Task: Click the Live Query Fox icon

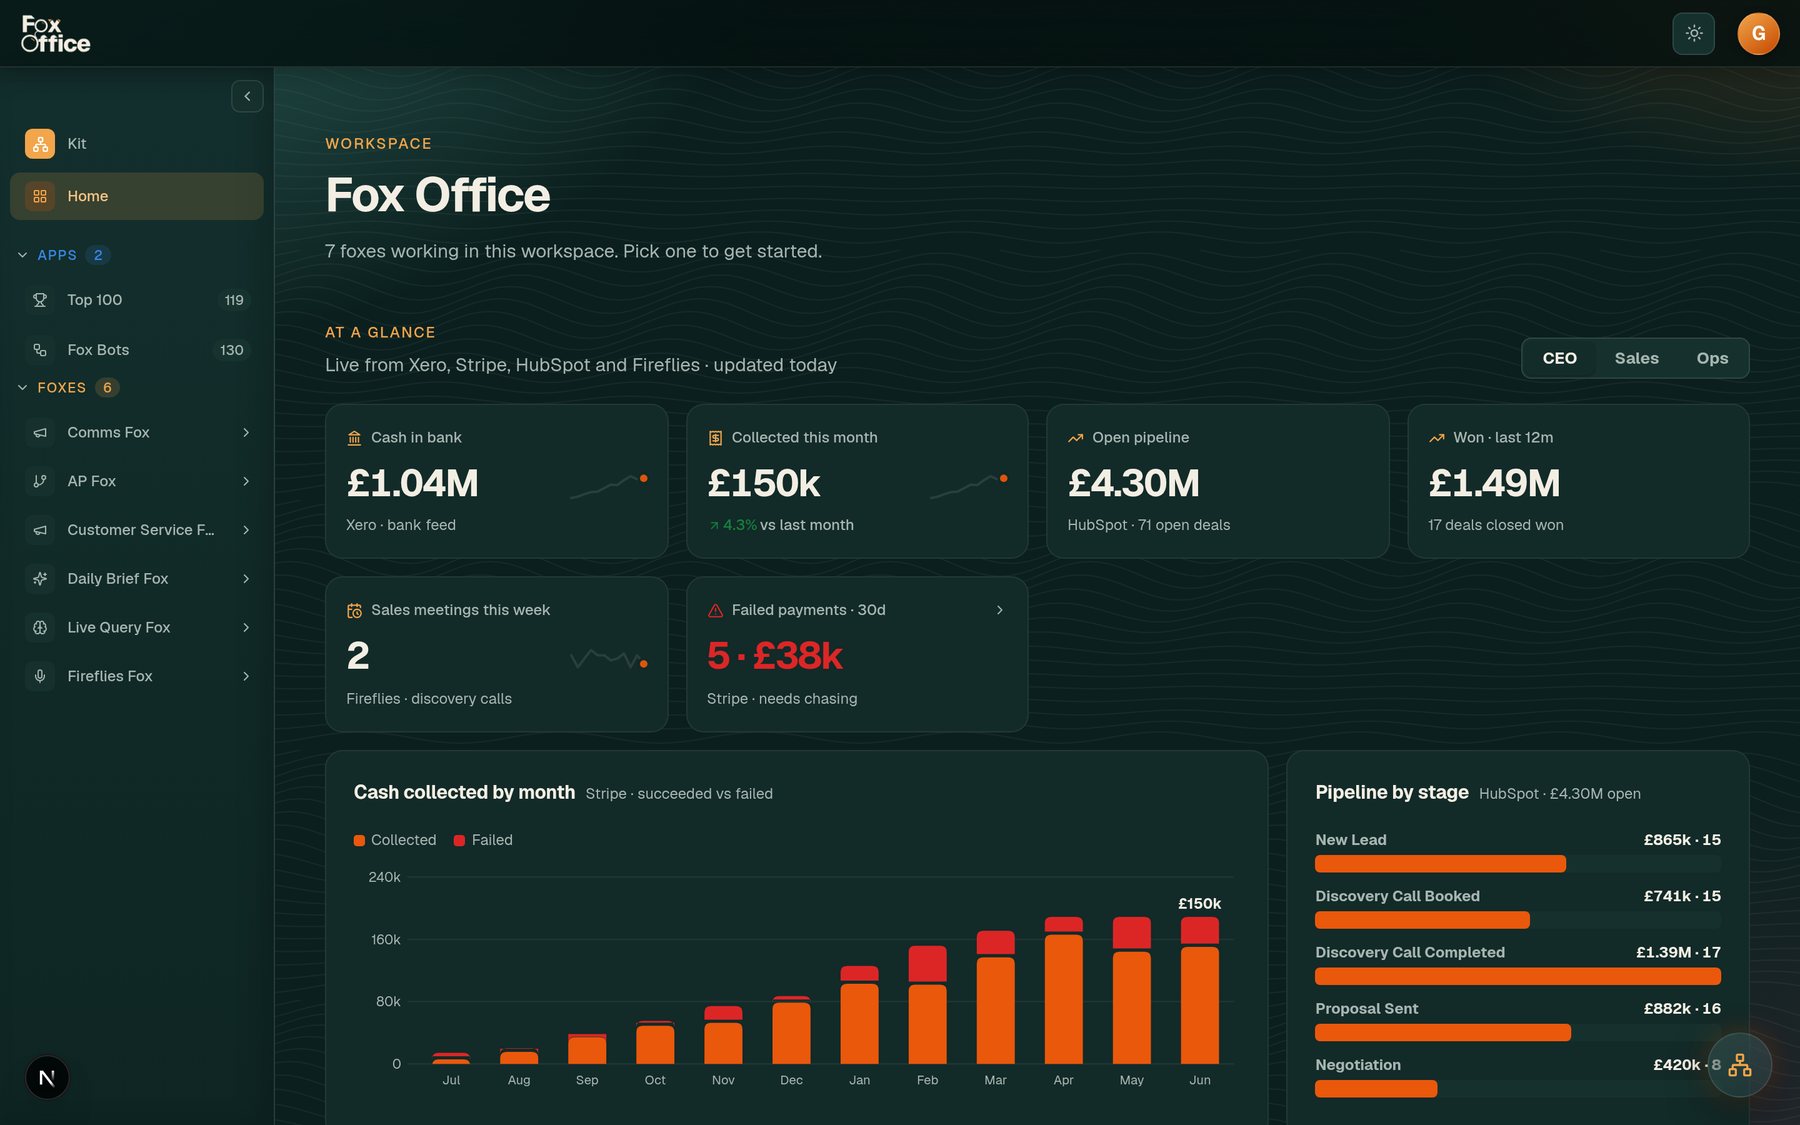Action: (x=40, y=627)
